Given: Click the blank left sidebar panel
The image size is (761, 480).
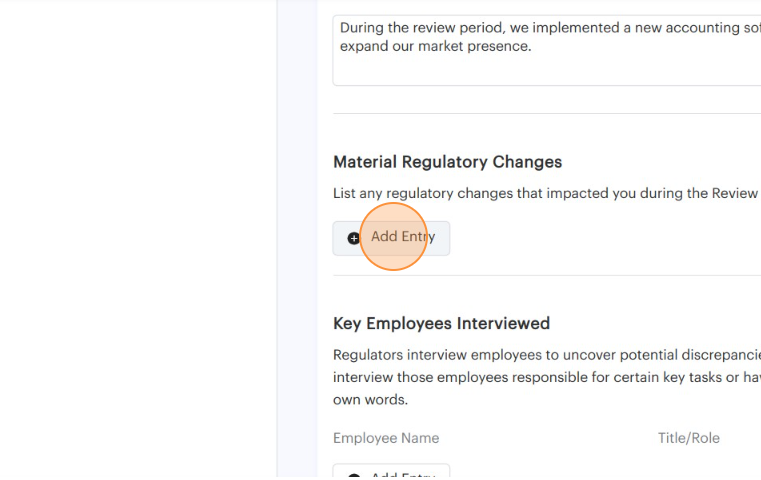Looking at the screenshot, I should tap(138, 240).
